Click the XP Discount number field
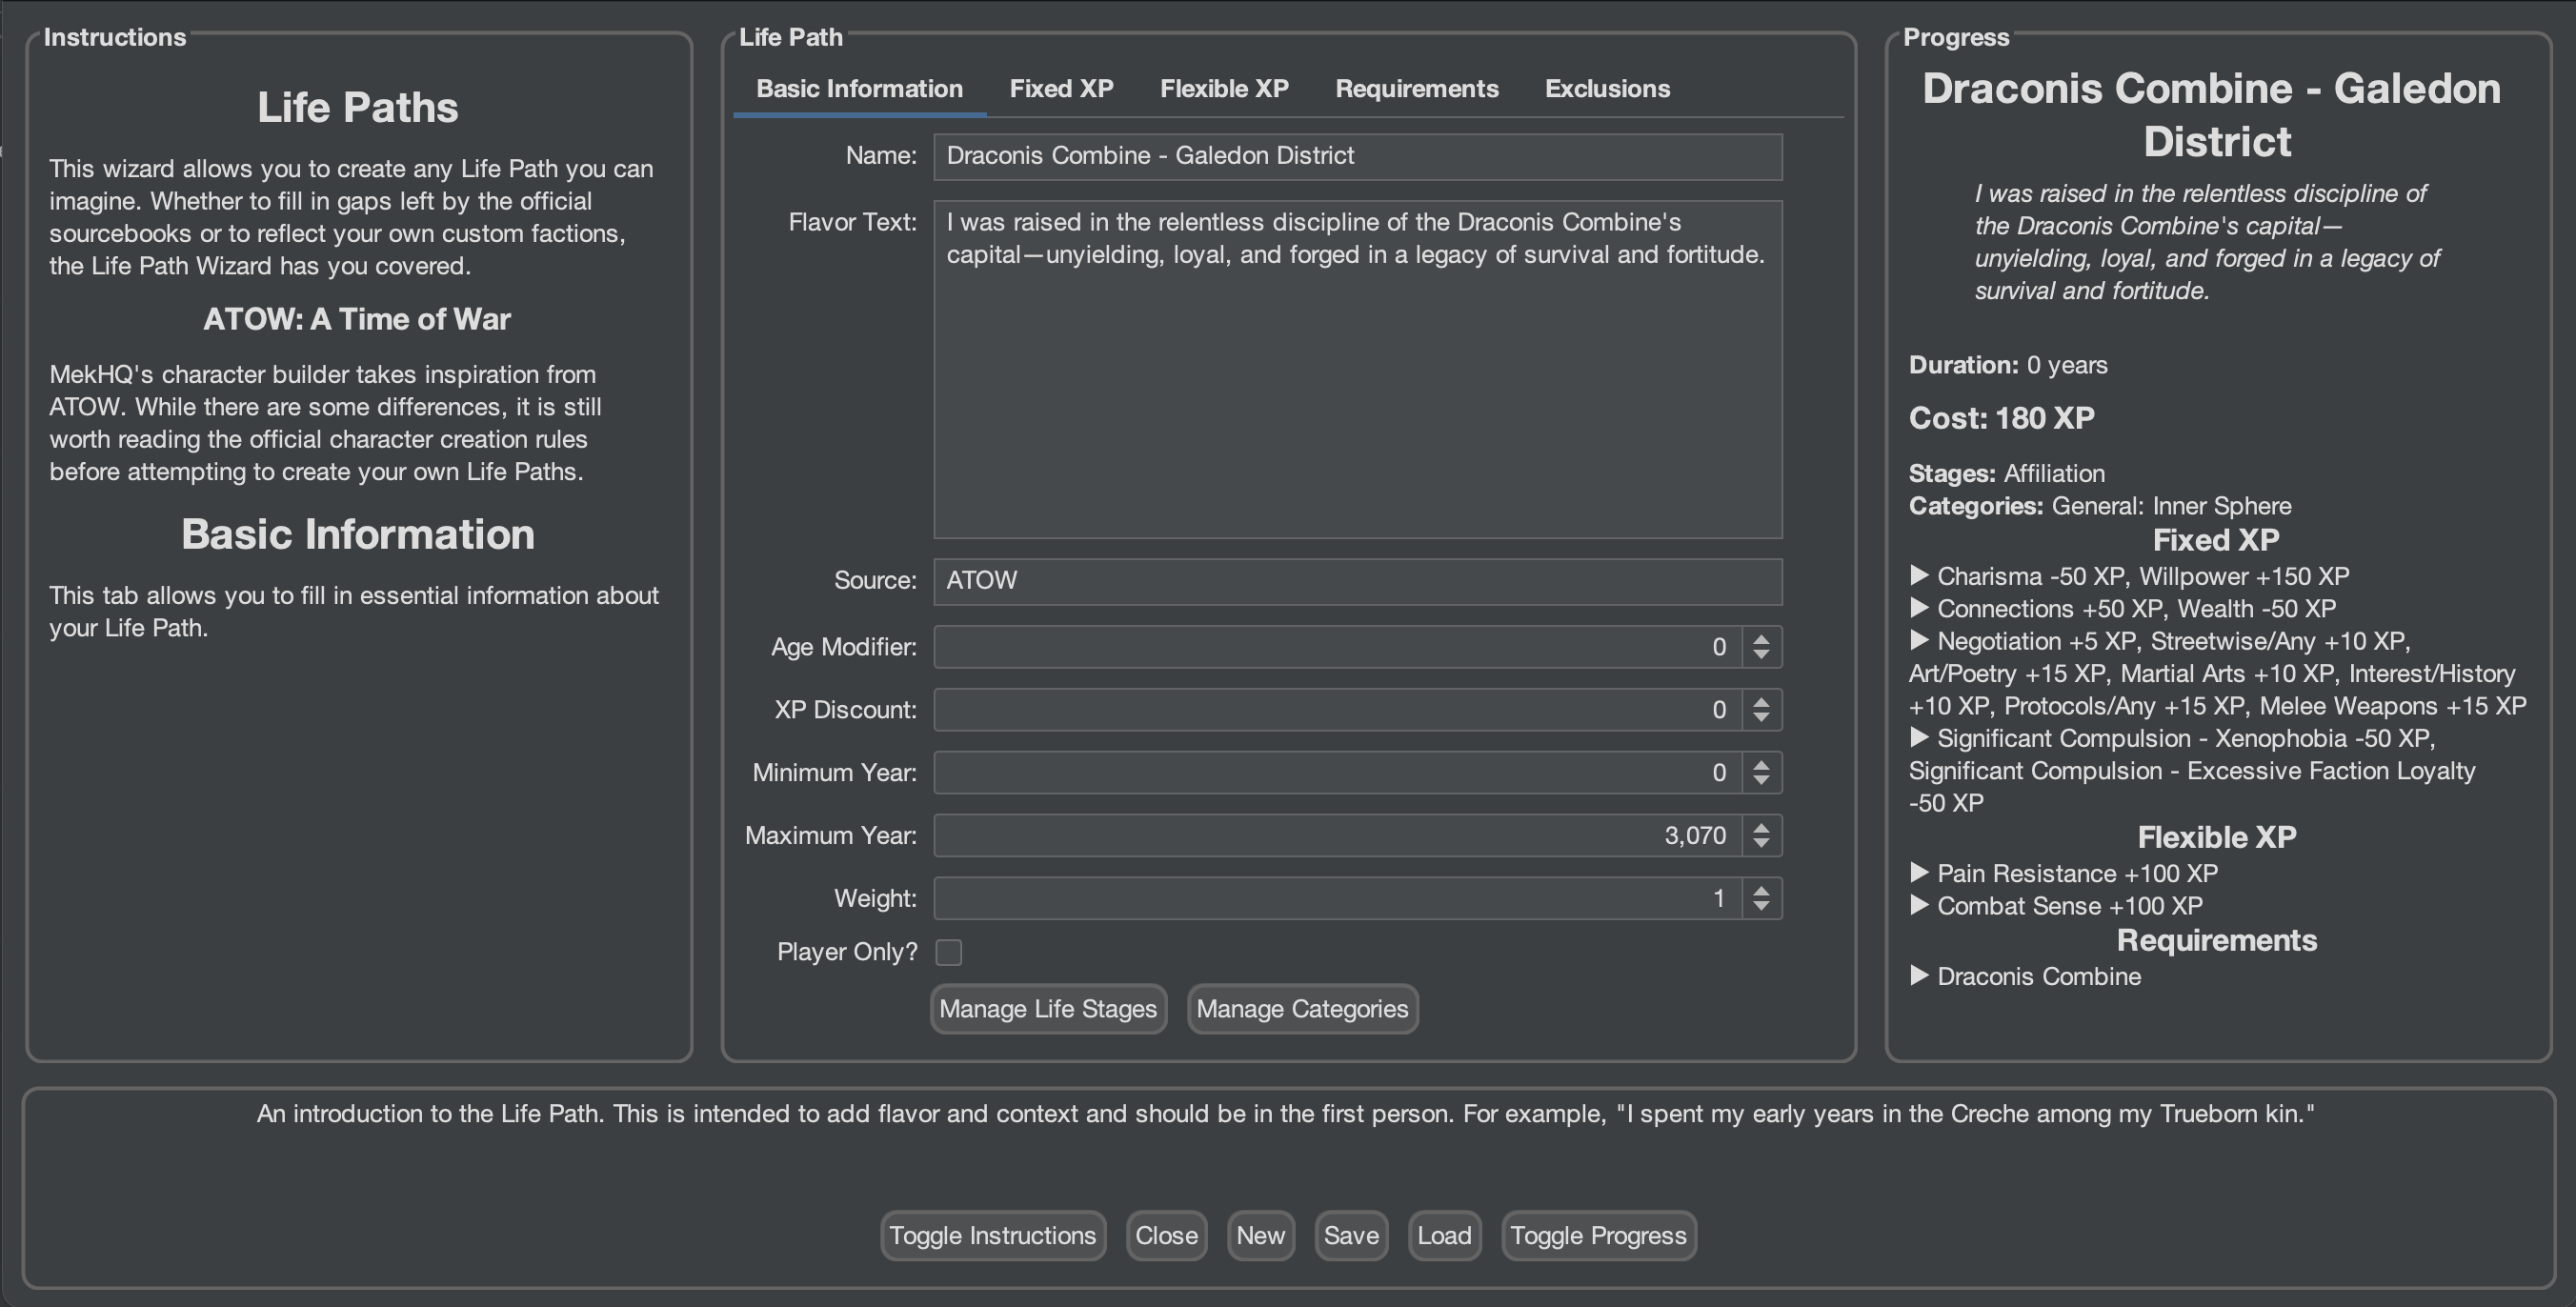Image resolution: width=2576 pixels, height=1307 pixels. (x=1338, y=710)
